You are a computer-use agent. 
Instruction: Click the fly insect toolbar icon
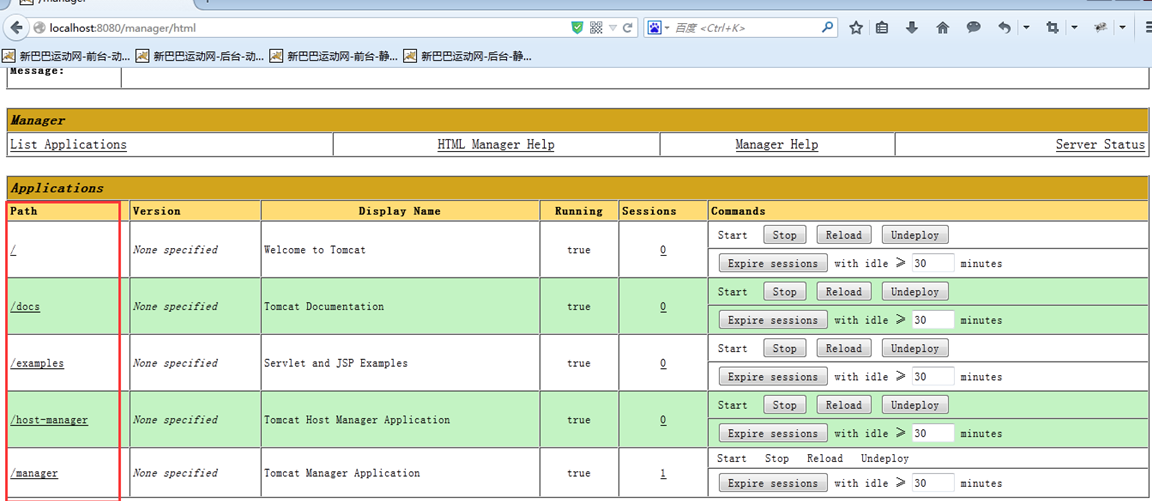[x=1100, y=28]
